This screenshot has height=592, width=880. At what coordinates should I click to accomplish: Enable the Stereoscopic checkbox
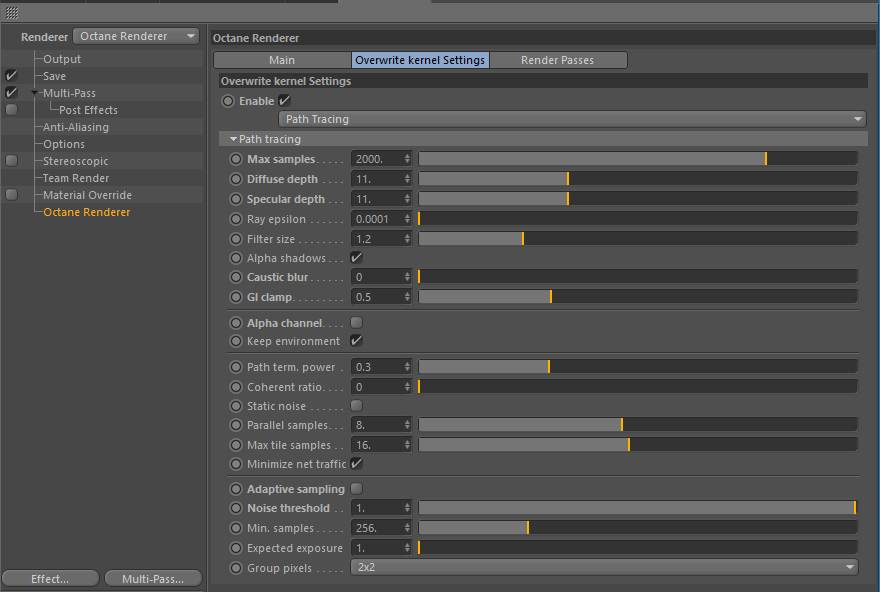(x=11, y=160)
